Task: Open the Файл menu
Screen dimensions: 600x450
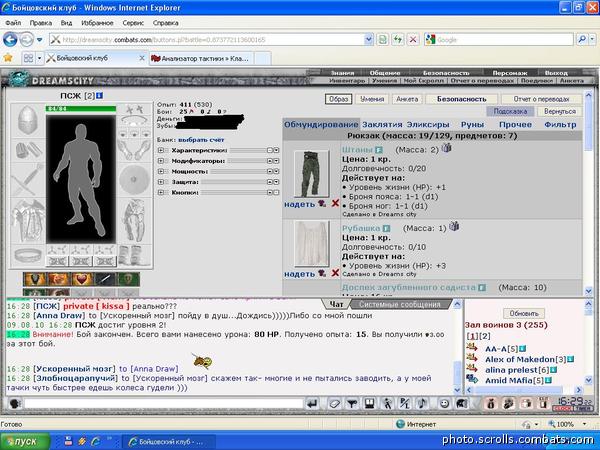Action: click(x=13, y=23)
